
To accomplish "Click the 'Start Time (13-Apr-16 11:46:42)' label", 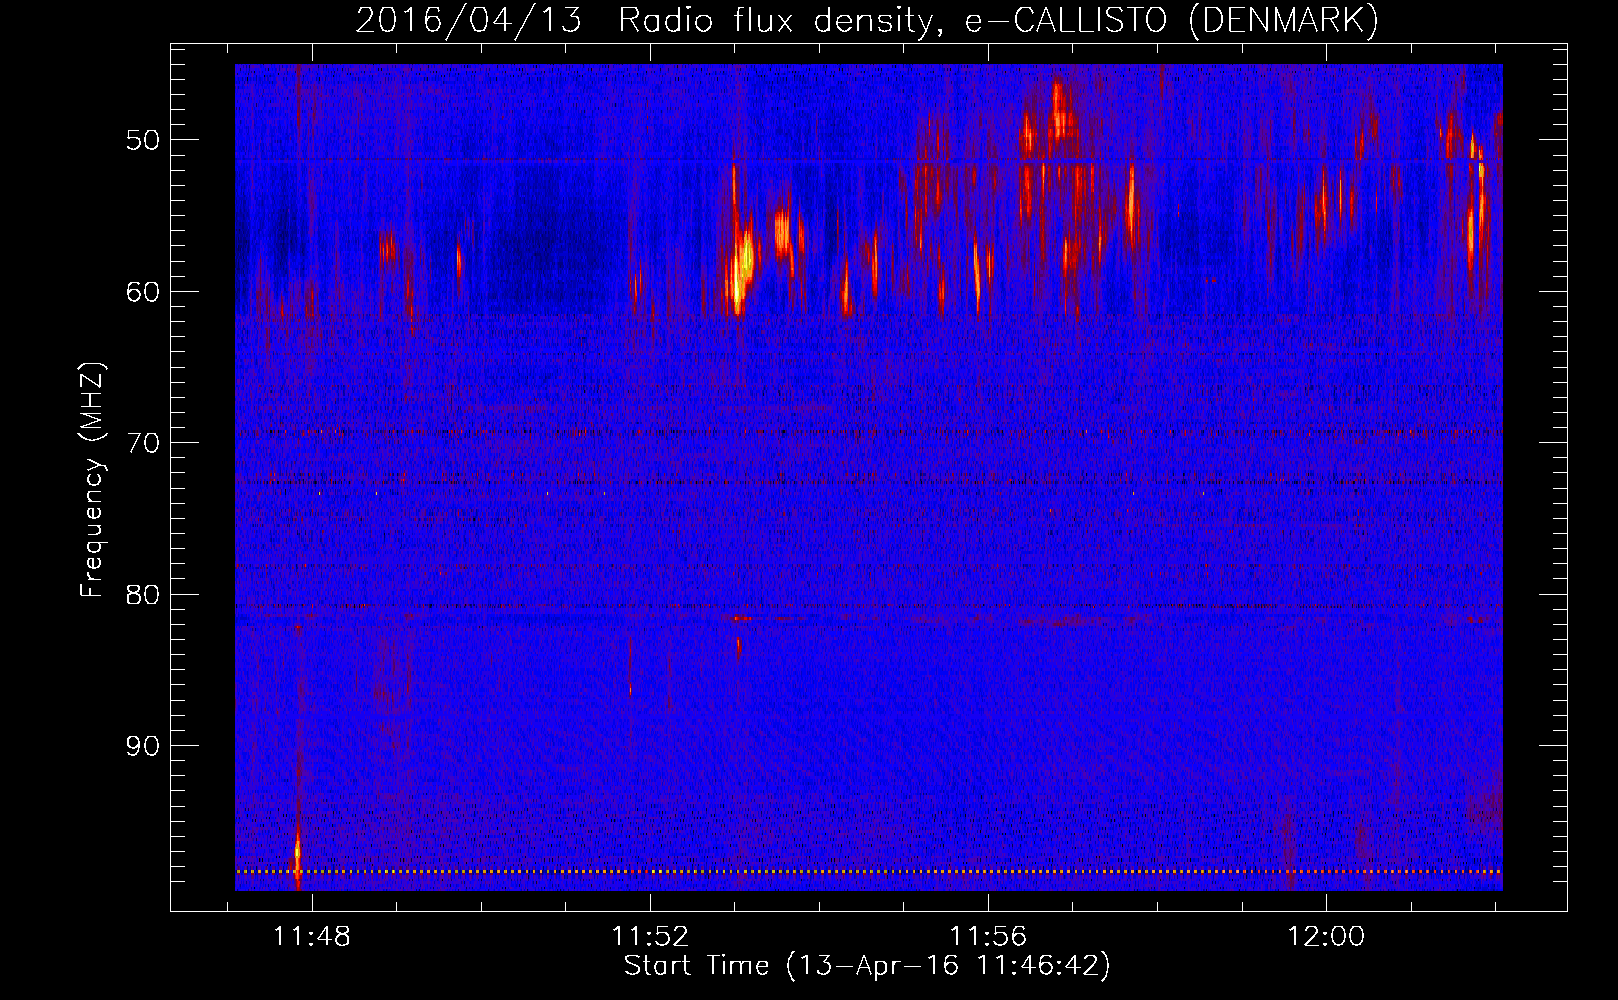I will [867, 966].
